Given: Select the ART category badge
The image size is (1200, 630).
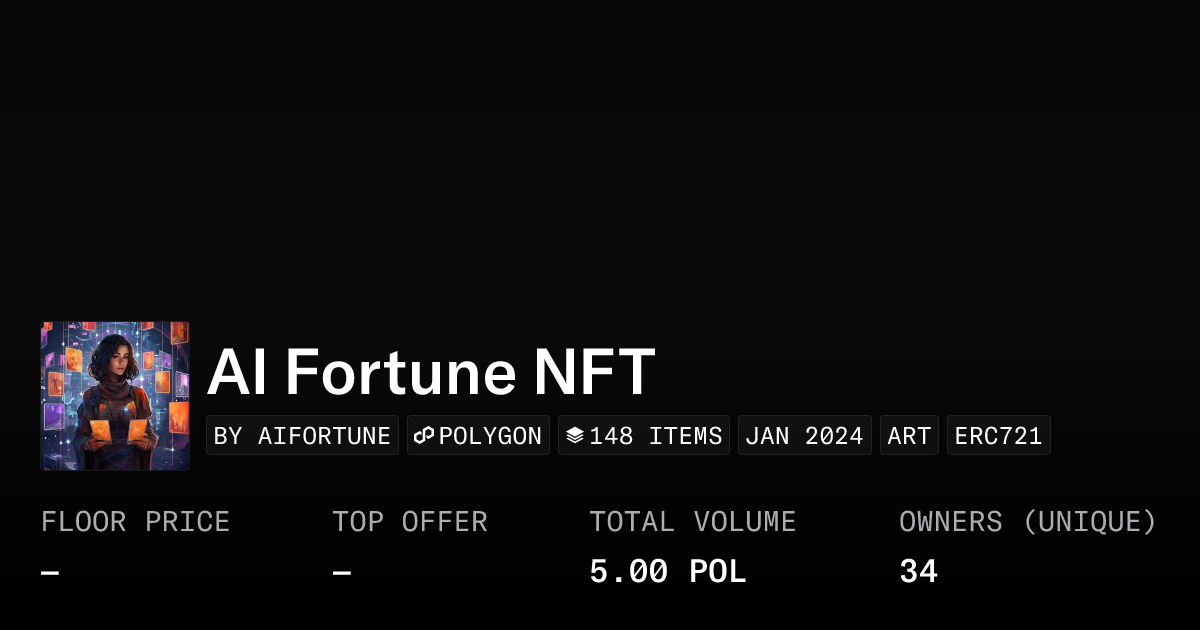Looking at the screenshot, I should (x=909, y=436).
